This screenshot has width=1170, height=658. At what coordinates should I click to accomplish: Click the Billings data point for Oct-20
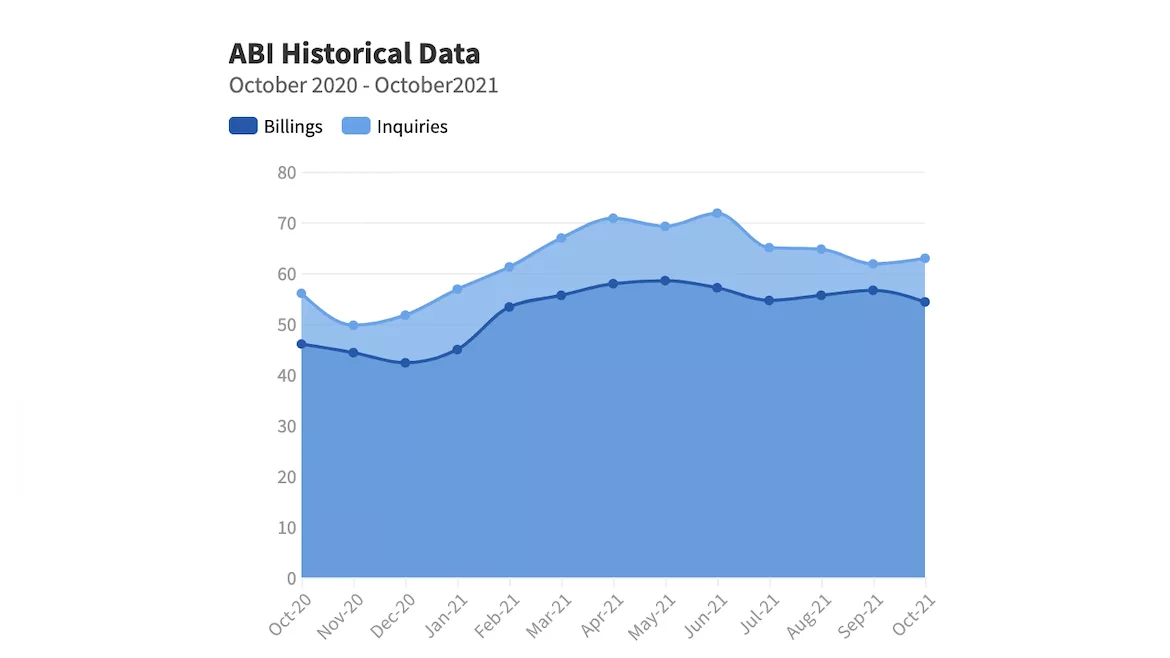301,345
